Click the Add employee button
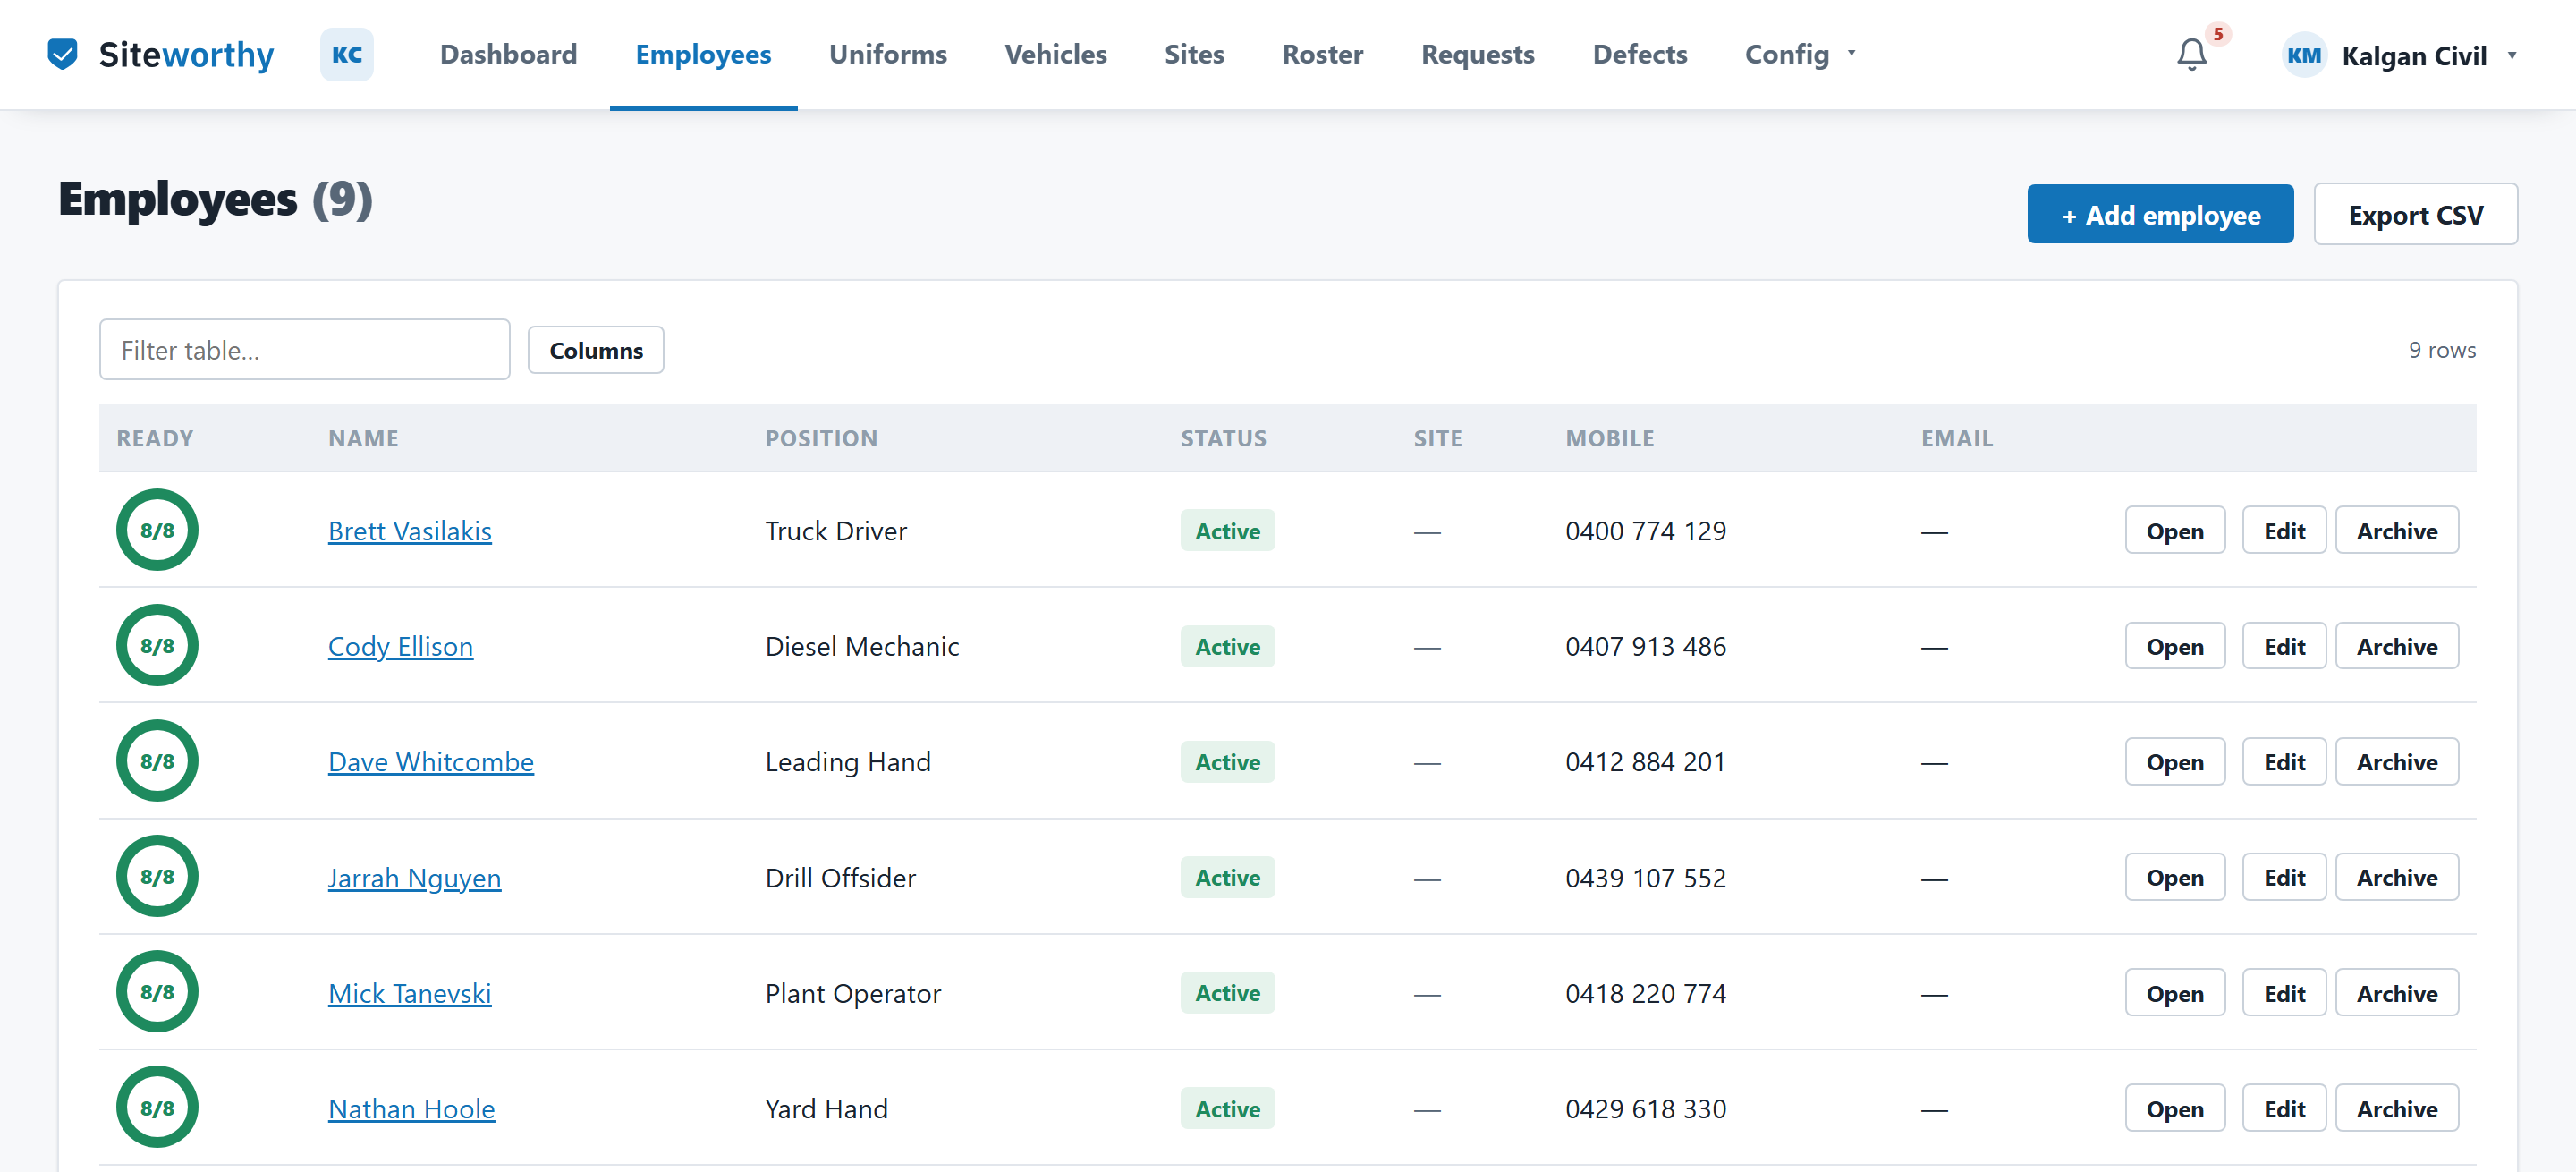 tap(2160, 214)
